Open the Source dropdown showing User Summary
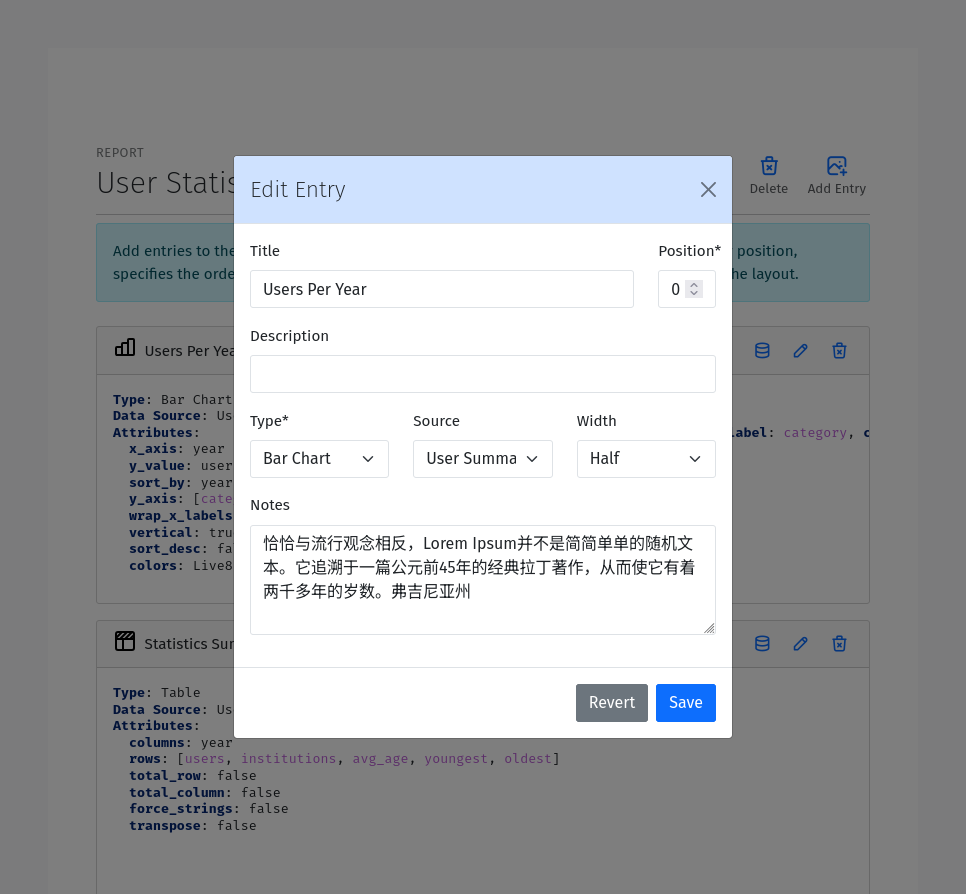 coord(482,459)
